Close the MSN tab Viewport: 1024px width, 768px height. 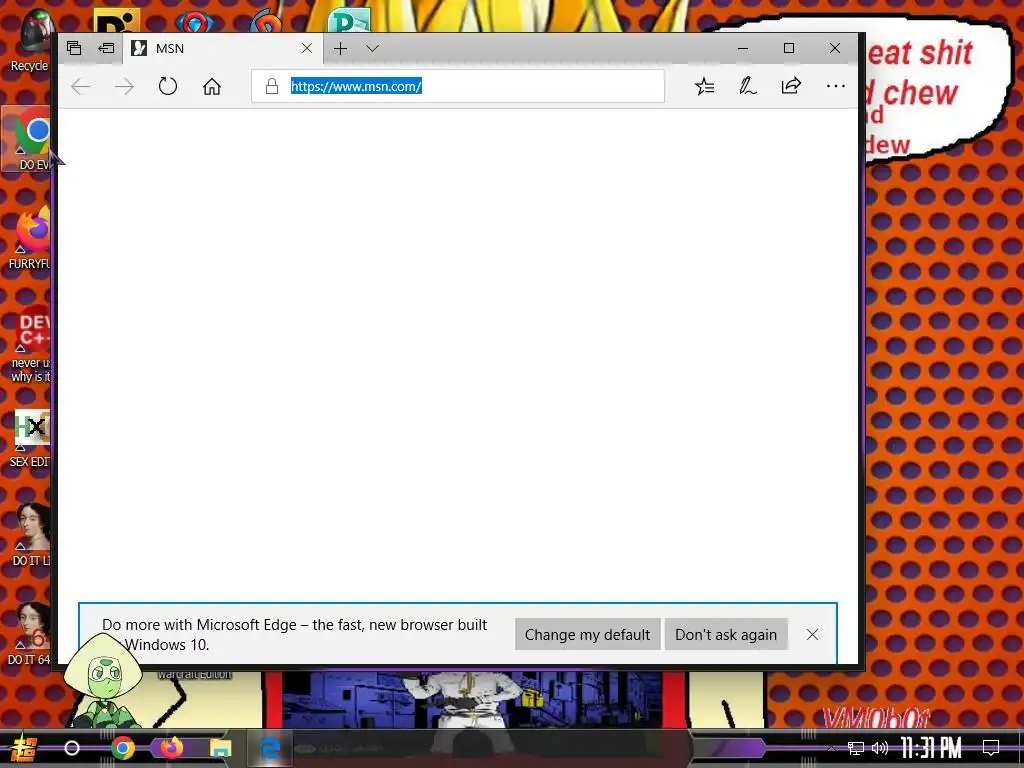pos(307,48)
